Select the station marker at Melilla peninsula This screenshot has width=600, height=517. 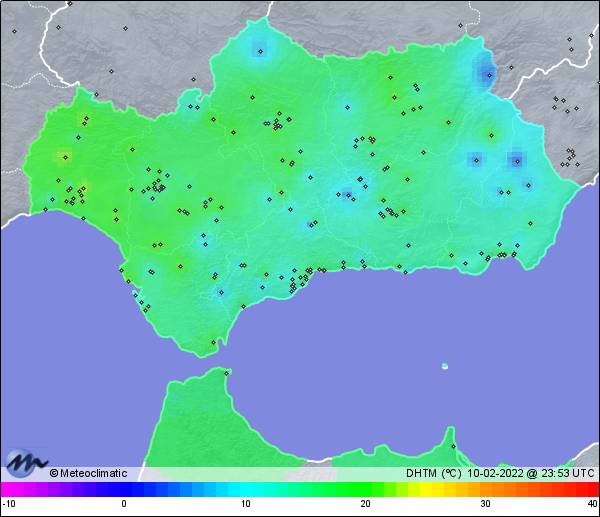click(x=453, y=446)
